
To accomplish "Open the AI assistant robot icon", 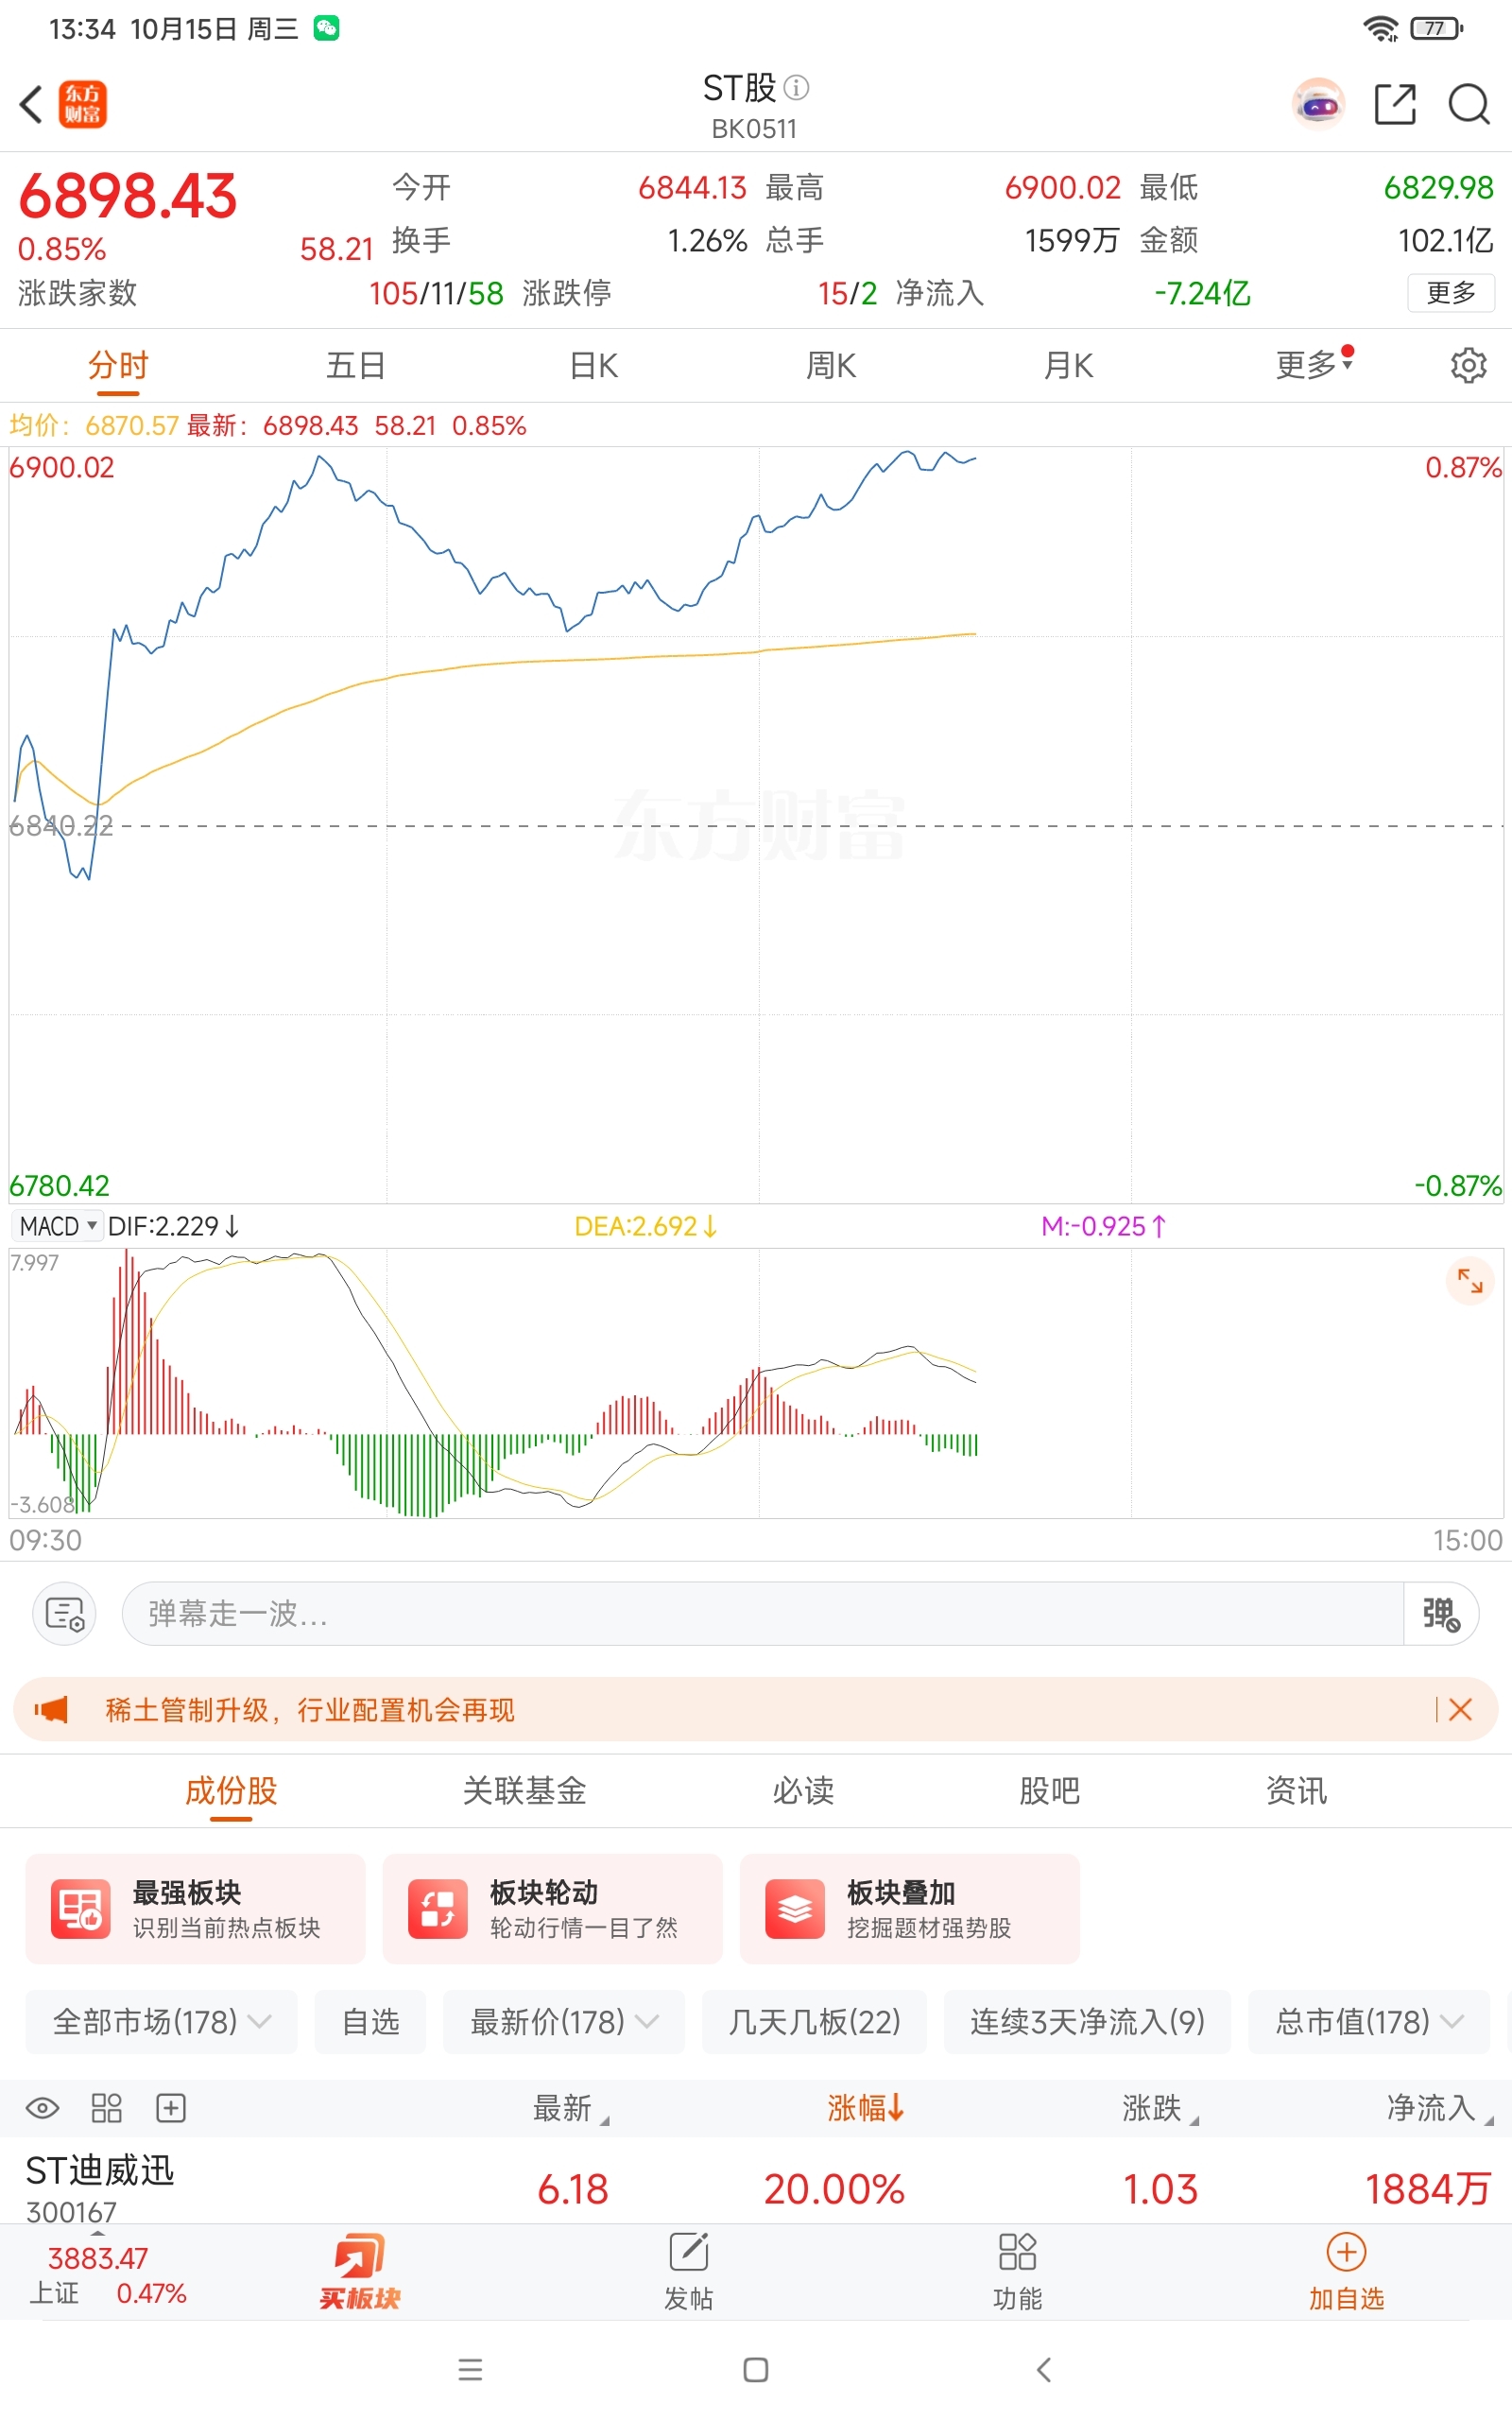I will pos(1318,104).
